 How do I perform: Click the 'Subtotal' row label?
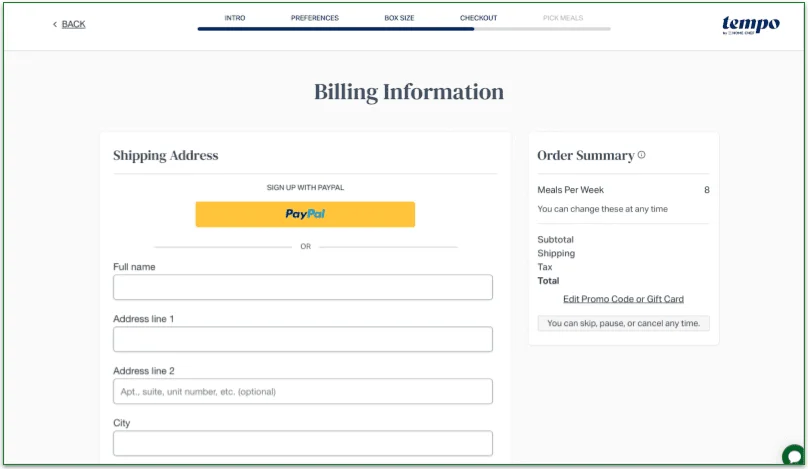556,240
